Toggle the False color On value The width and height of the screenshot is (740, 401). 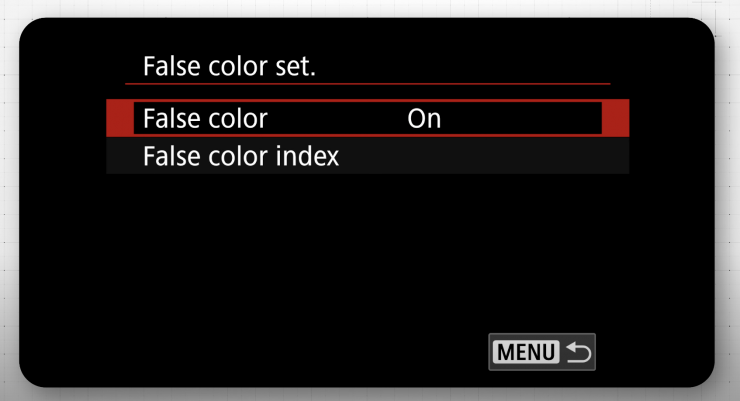point(424,118)
